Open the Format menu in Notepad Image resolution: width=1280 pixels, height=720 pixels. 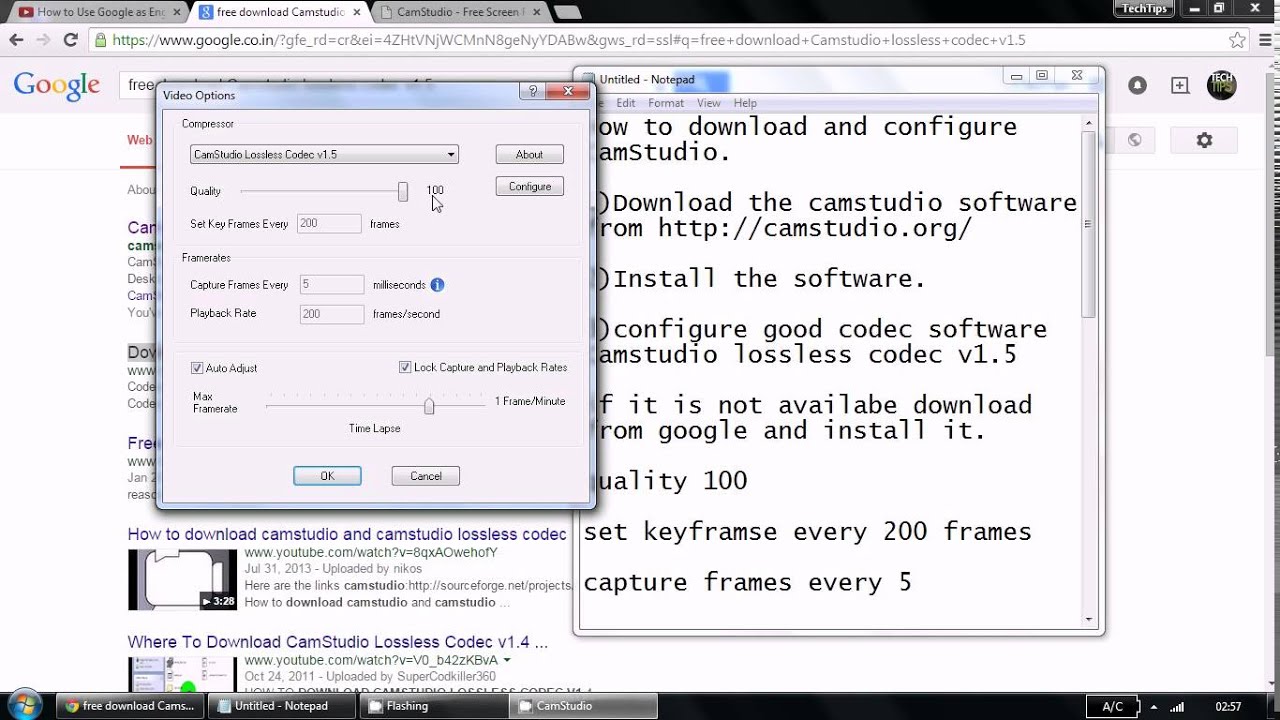(x=666, y=103)
